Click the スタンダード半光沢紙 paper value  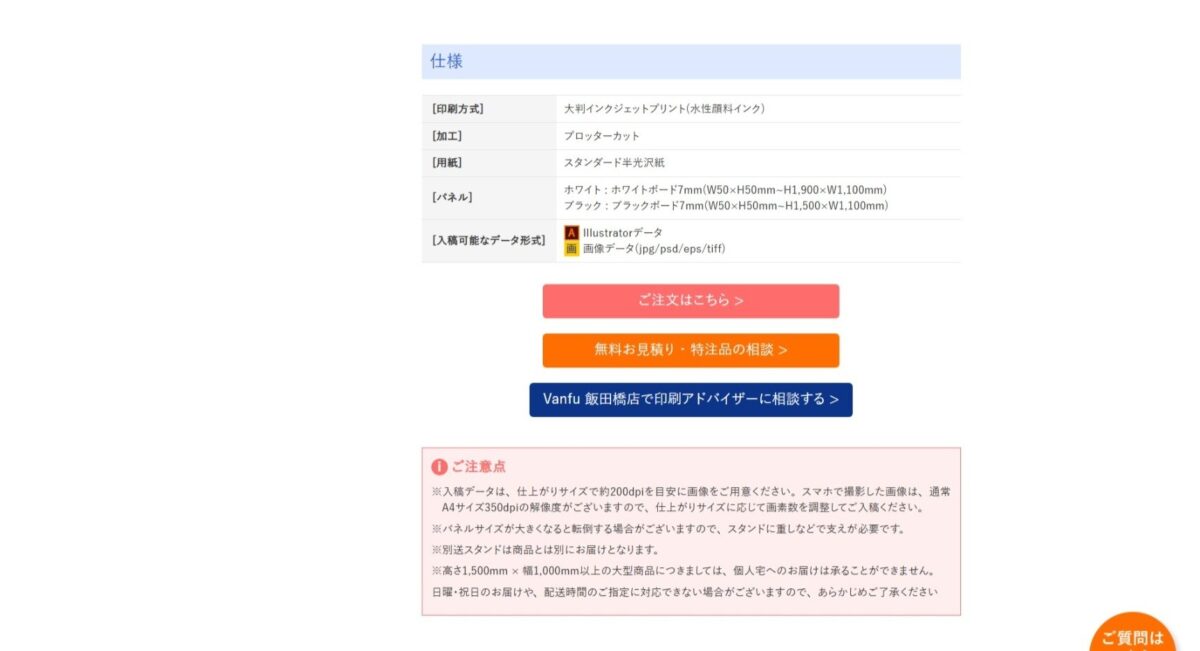click(614, 163)
